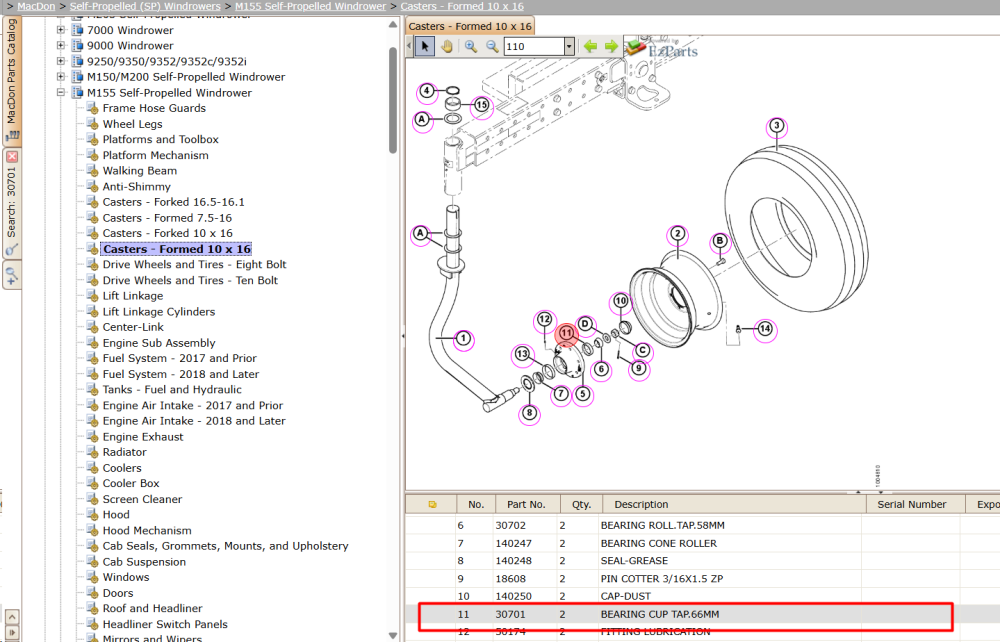Click callout 8 in the diagram
The width and height of the screenshot is (1000, 642).
tap(529, 413)
